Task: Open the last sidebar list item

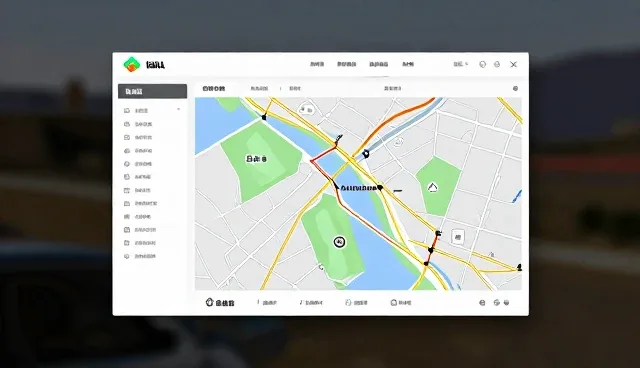Action: 140,256
